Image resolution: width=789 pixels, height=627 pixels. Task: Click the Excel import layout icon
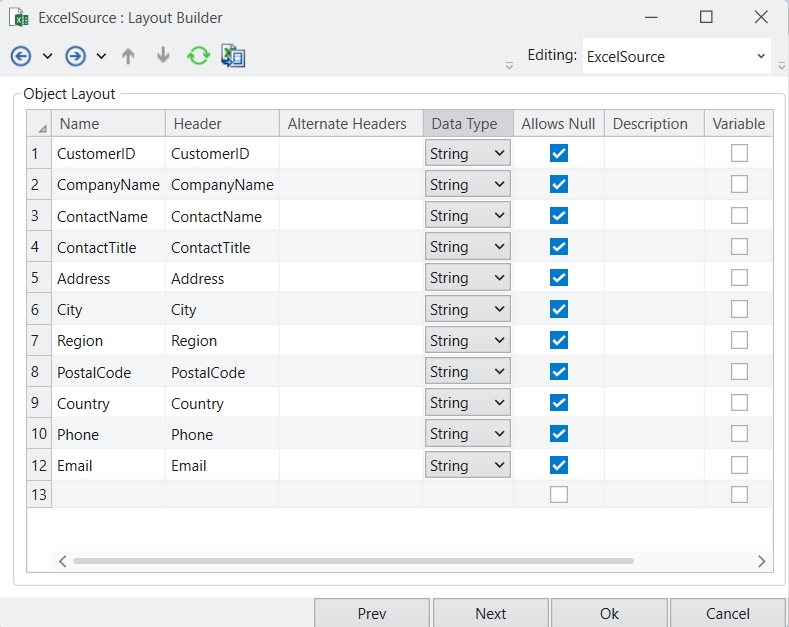[x=233, y=56]
